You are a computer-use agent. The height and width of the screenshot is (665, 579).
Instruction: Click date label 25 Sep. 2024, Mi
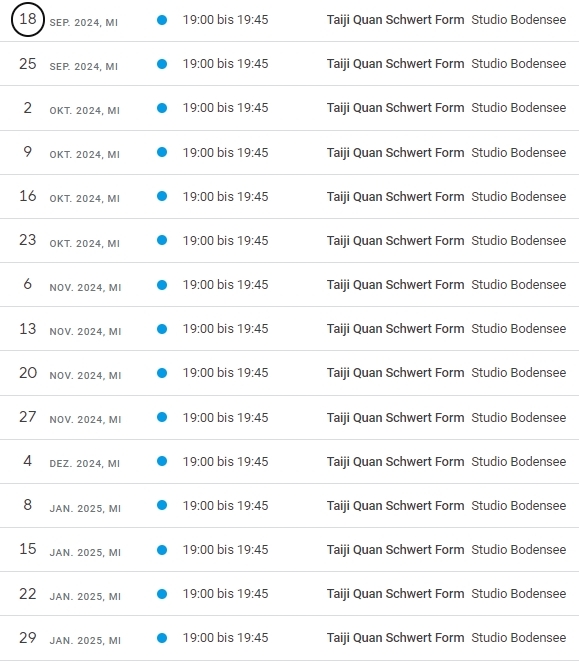point(68,64)
